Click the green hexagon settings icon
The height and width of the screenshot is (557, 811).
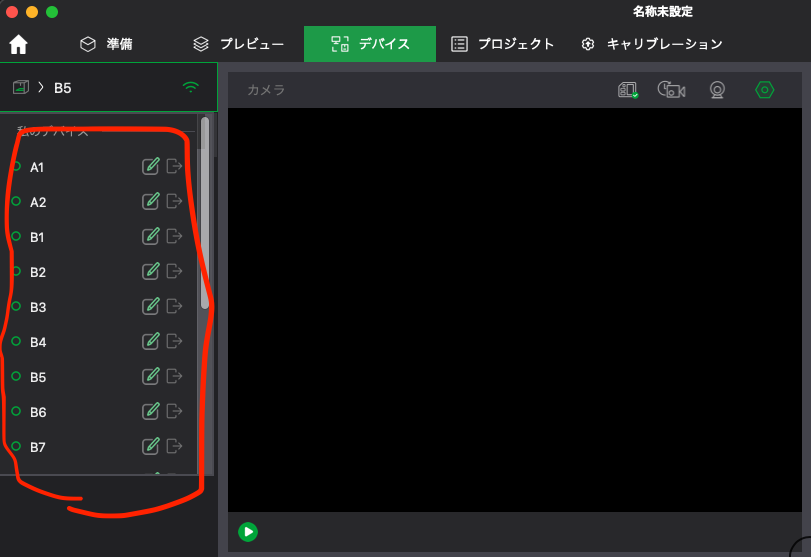[x=764, y=90]
